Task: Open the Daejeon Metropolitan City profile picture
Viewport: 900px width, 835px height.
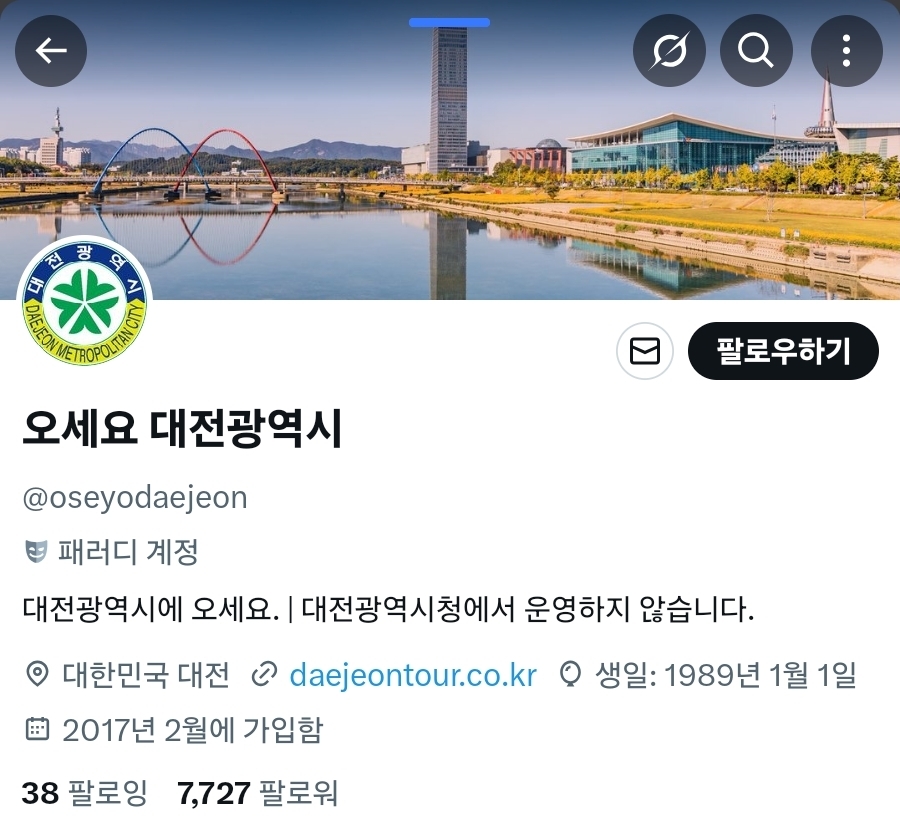Action: pyautogui.click(x=84, y=303)
